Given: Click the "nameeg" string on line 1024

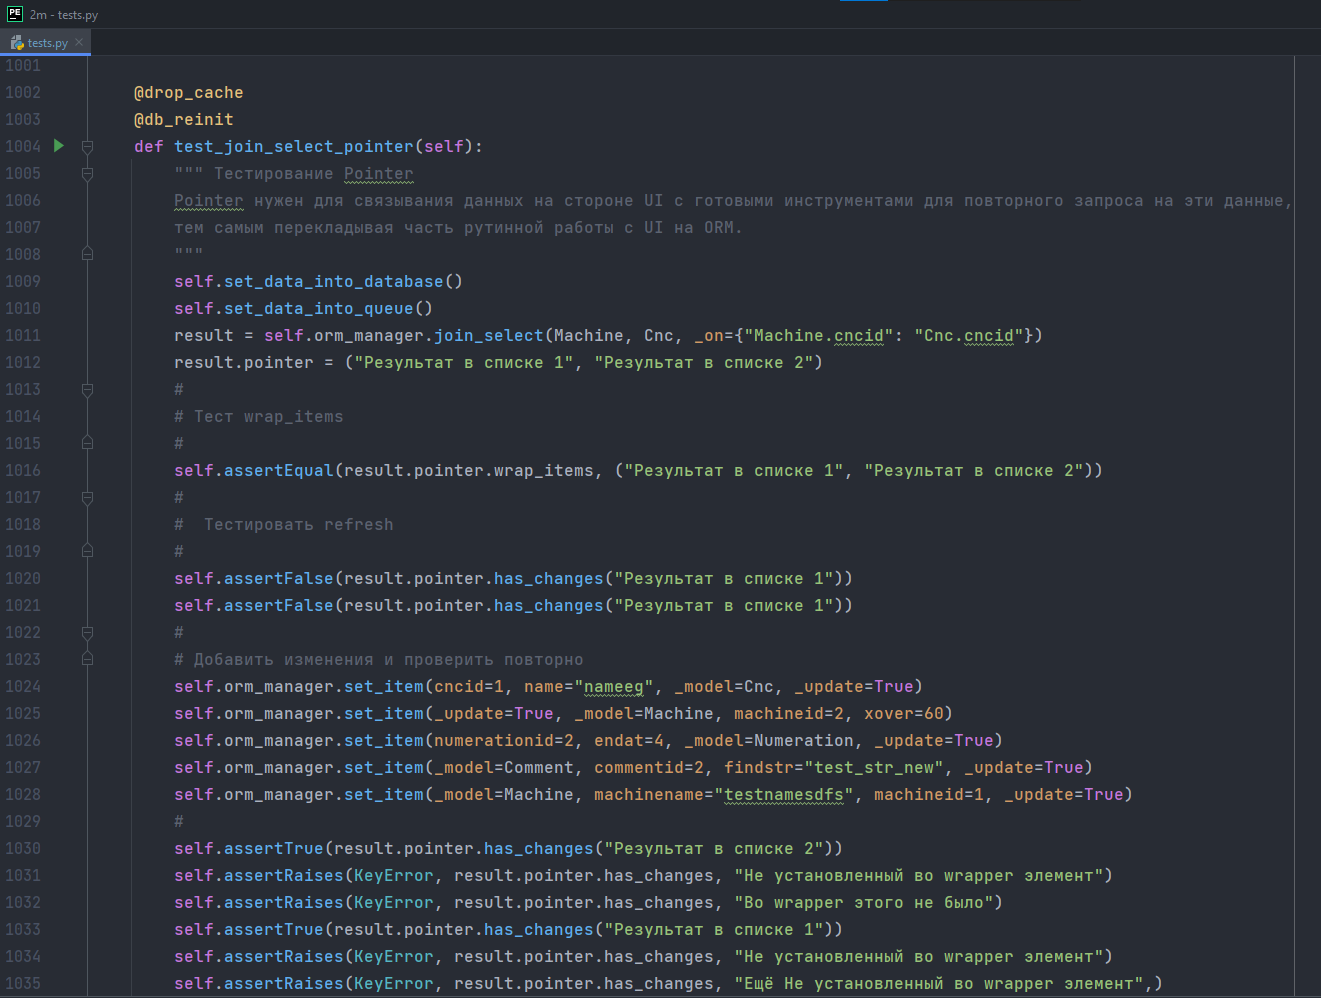Looking at the screenshot, I should click(x=614, y=687).
